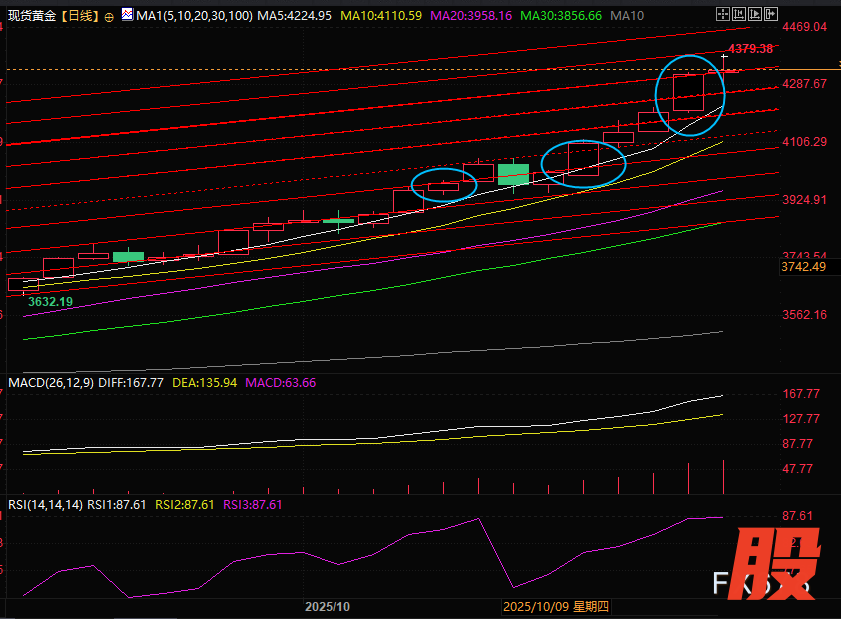Click the 3742.49 current price tag
Screen dimensions: 841x619
(x=804, y=267)
